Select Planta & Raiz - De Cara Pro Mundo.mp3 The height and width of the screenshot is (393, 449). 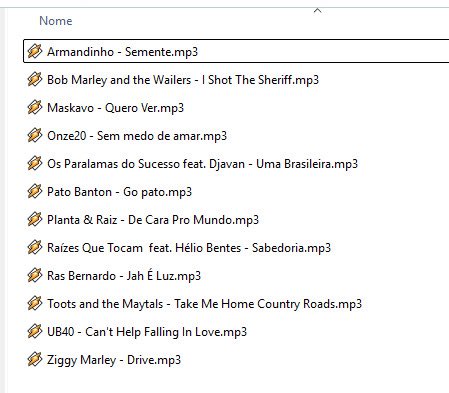[x=153, y=220]
